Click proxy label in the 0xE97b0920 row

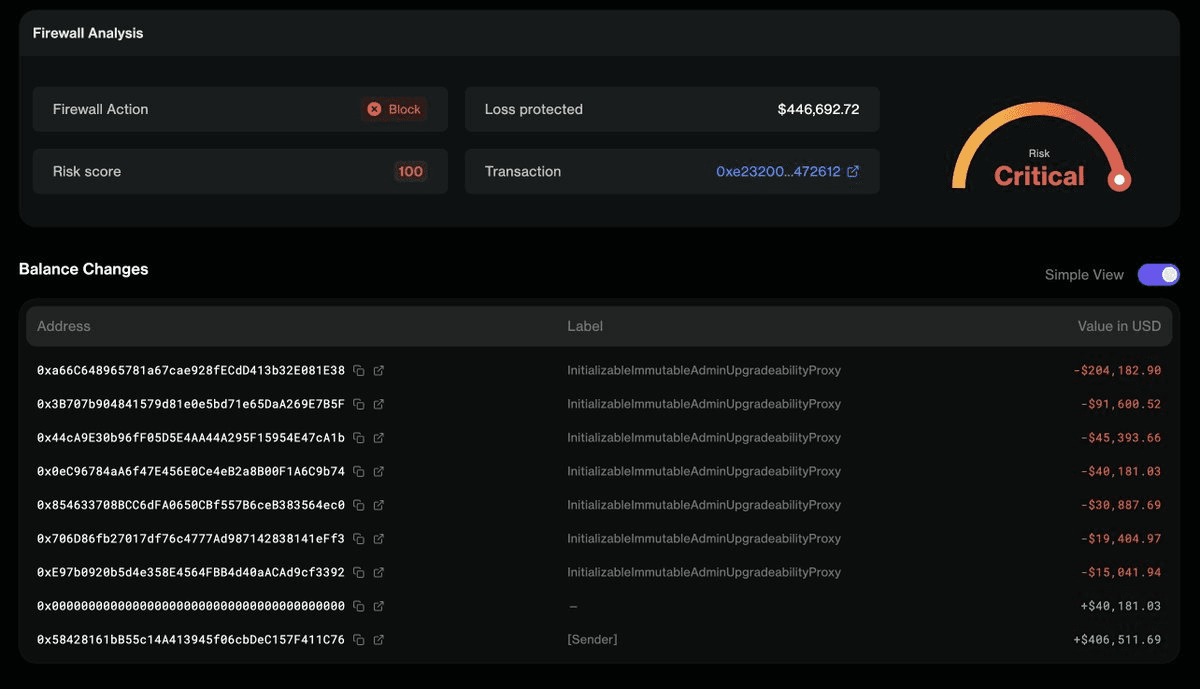point(704,573)
